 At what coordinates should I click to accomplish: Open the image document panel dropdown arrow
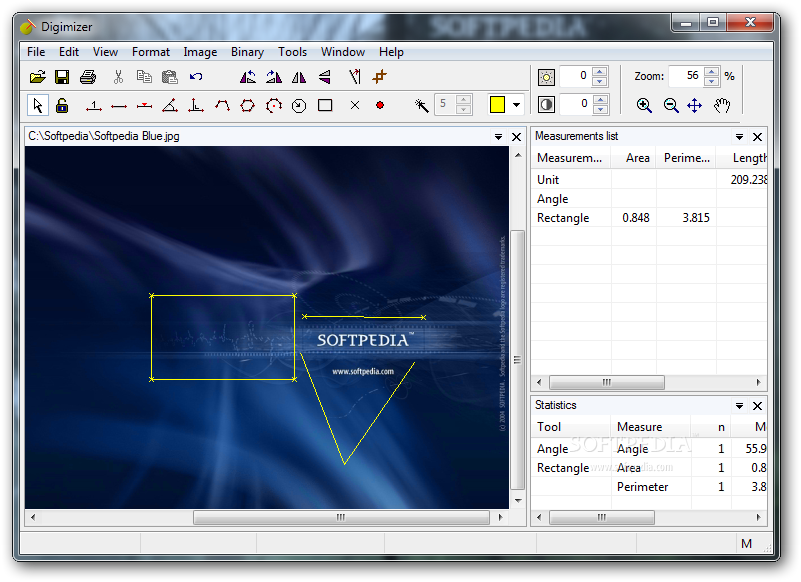(x=498, y=137)
